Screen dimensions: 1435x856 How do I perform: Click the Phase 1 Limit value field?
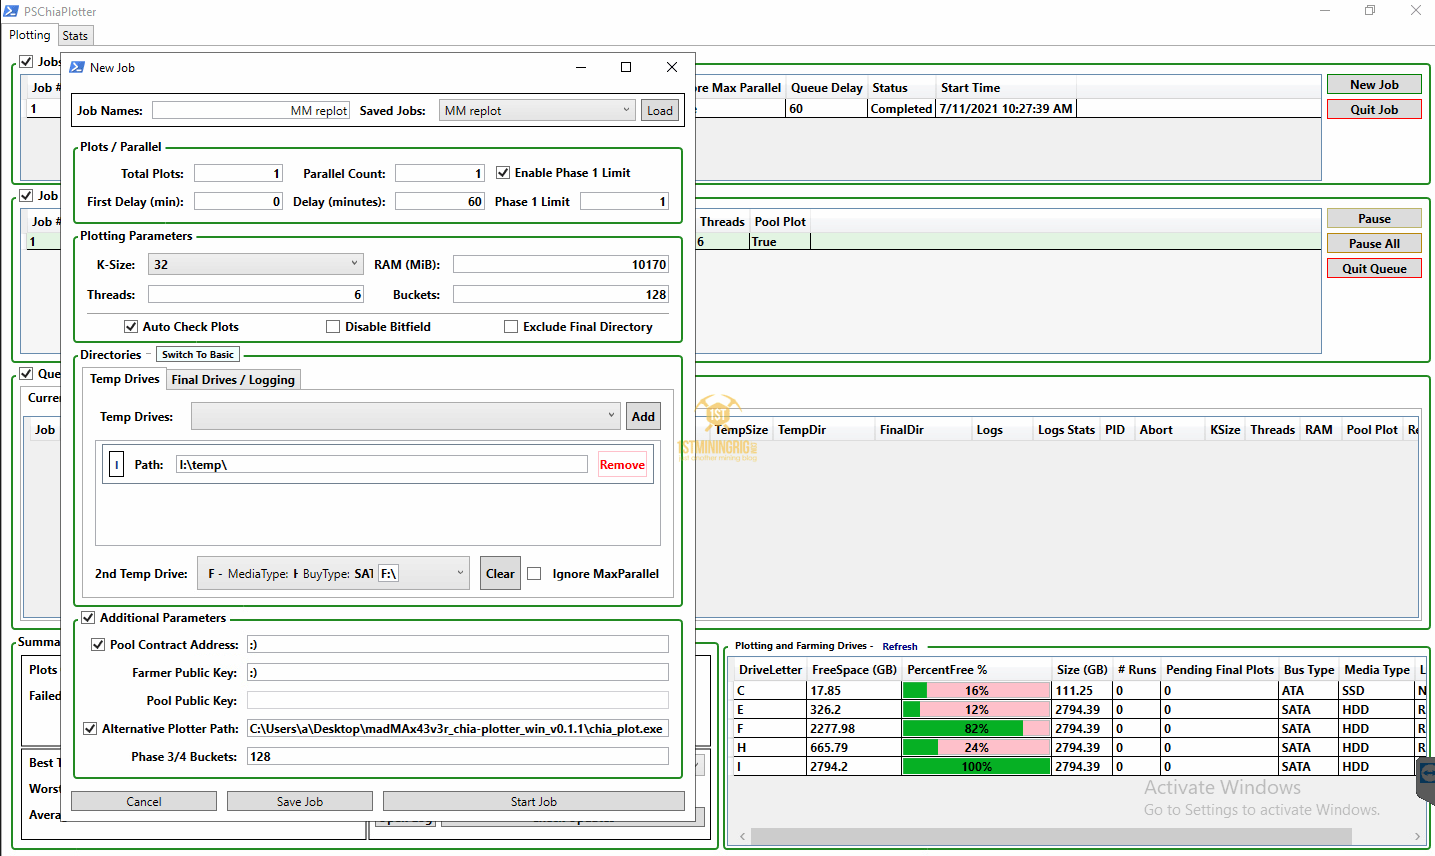coord(624,202)
